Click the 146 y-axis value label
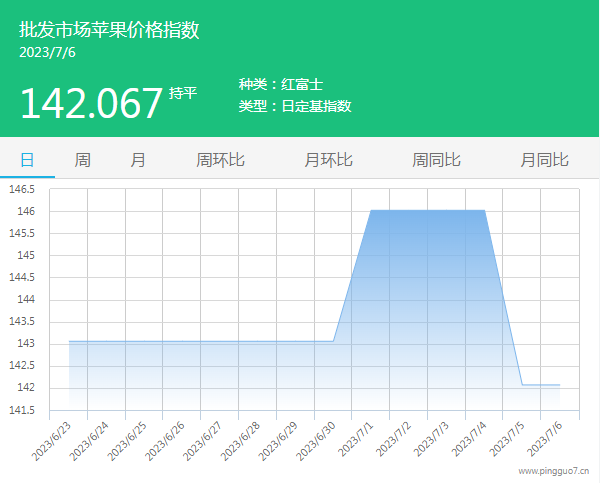Image resolution: width=600 pixels, height=483 pixels. [24, 212]
